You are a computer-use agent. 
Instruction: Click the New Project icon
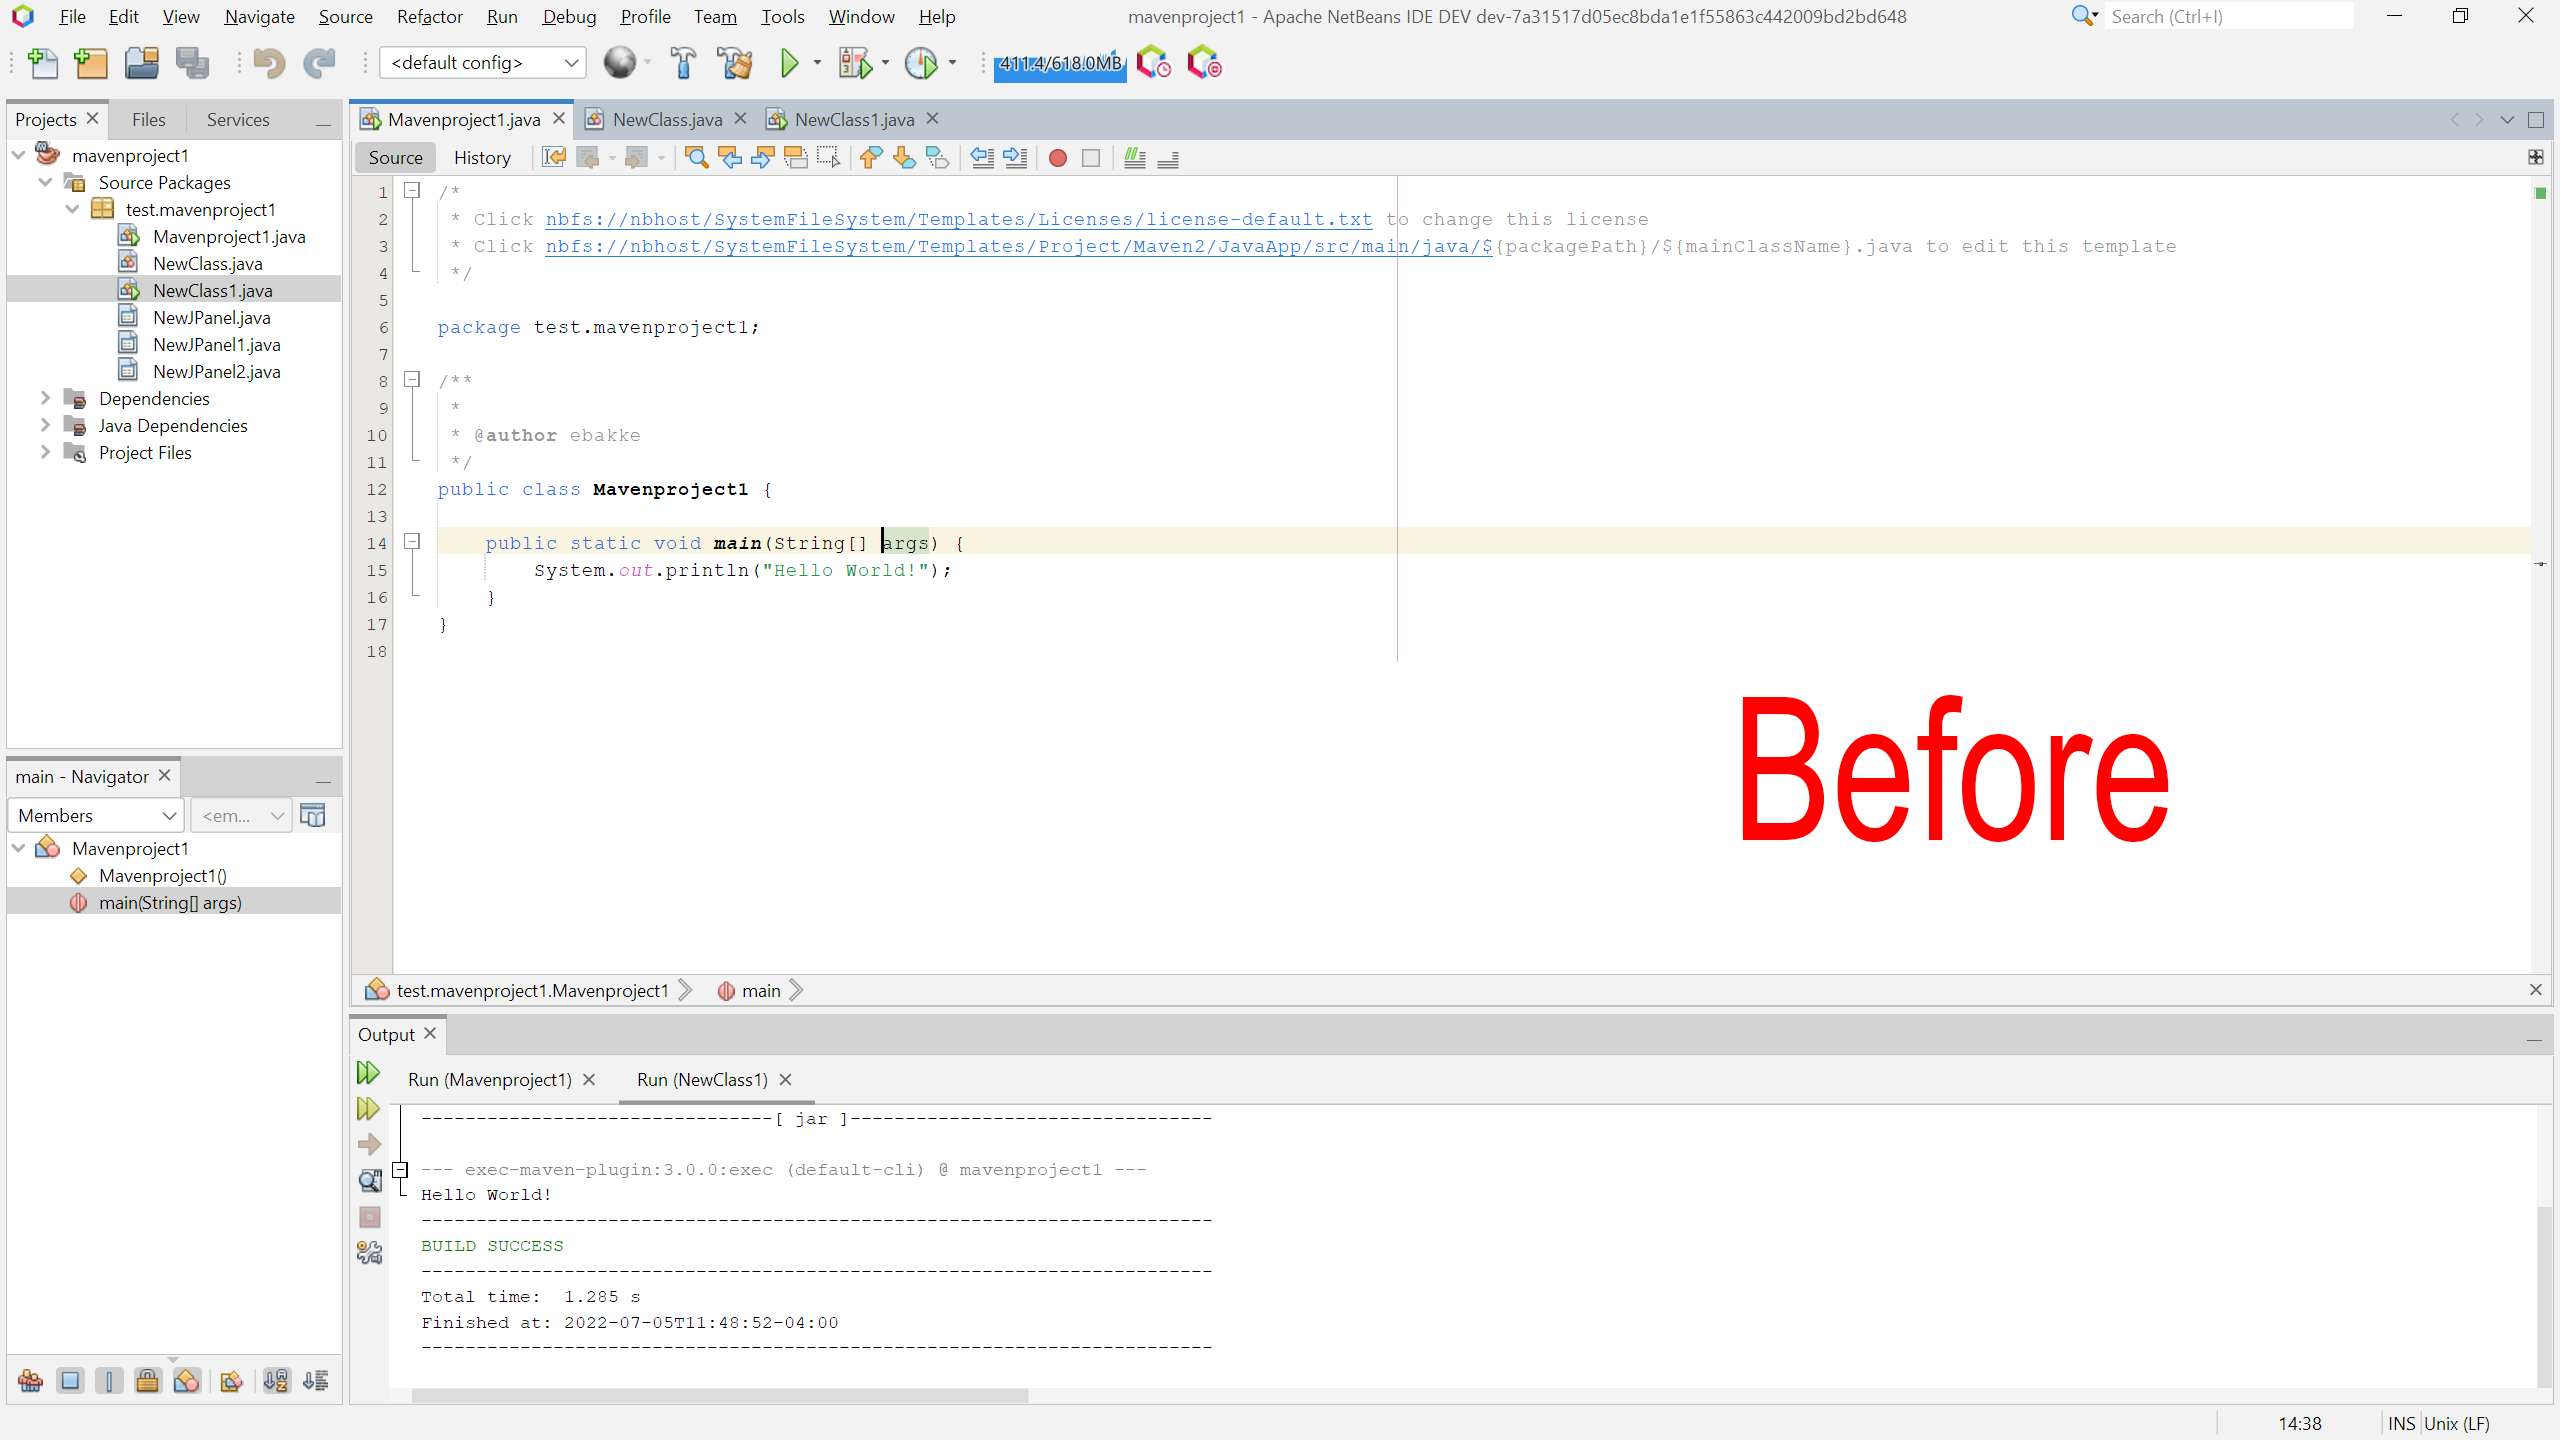tap(91, 63)
